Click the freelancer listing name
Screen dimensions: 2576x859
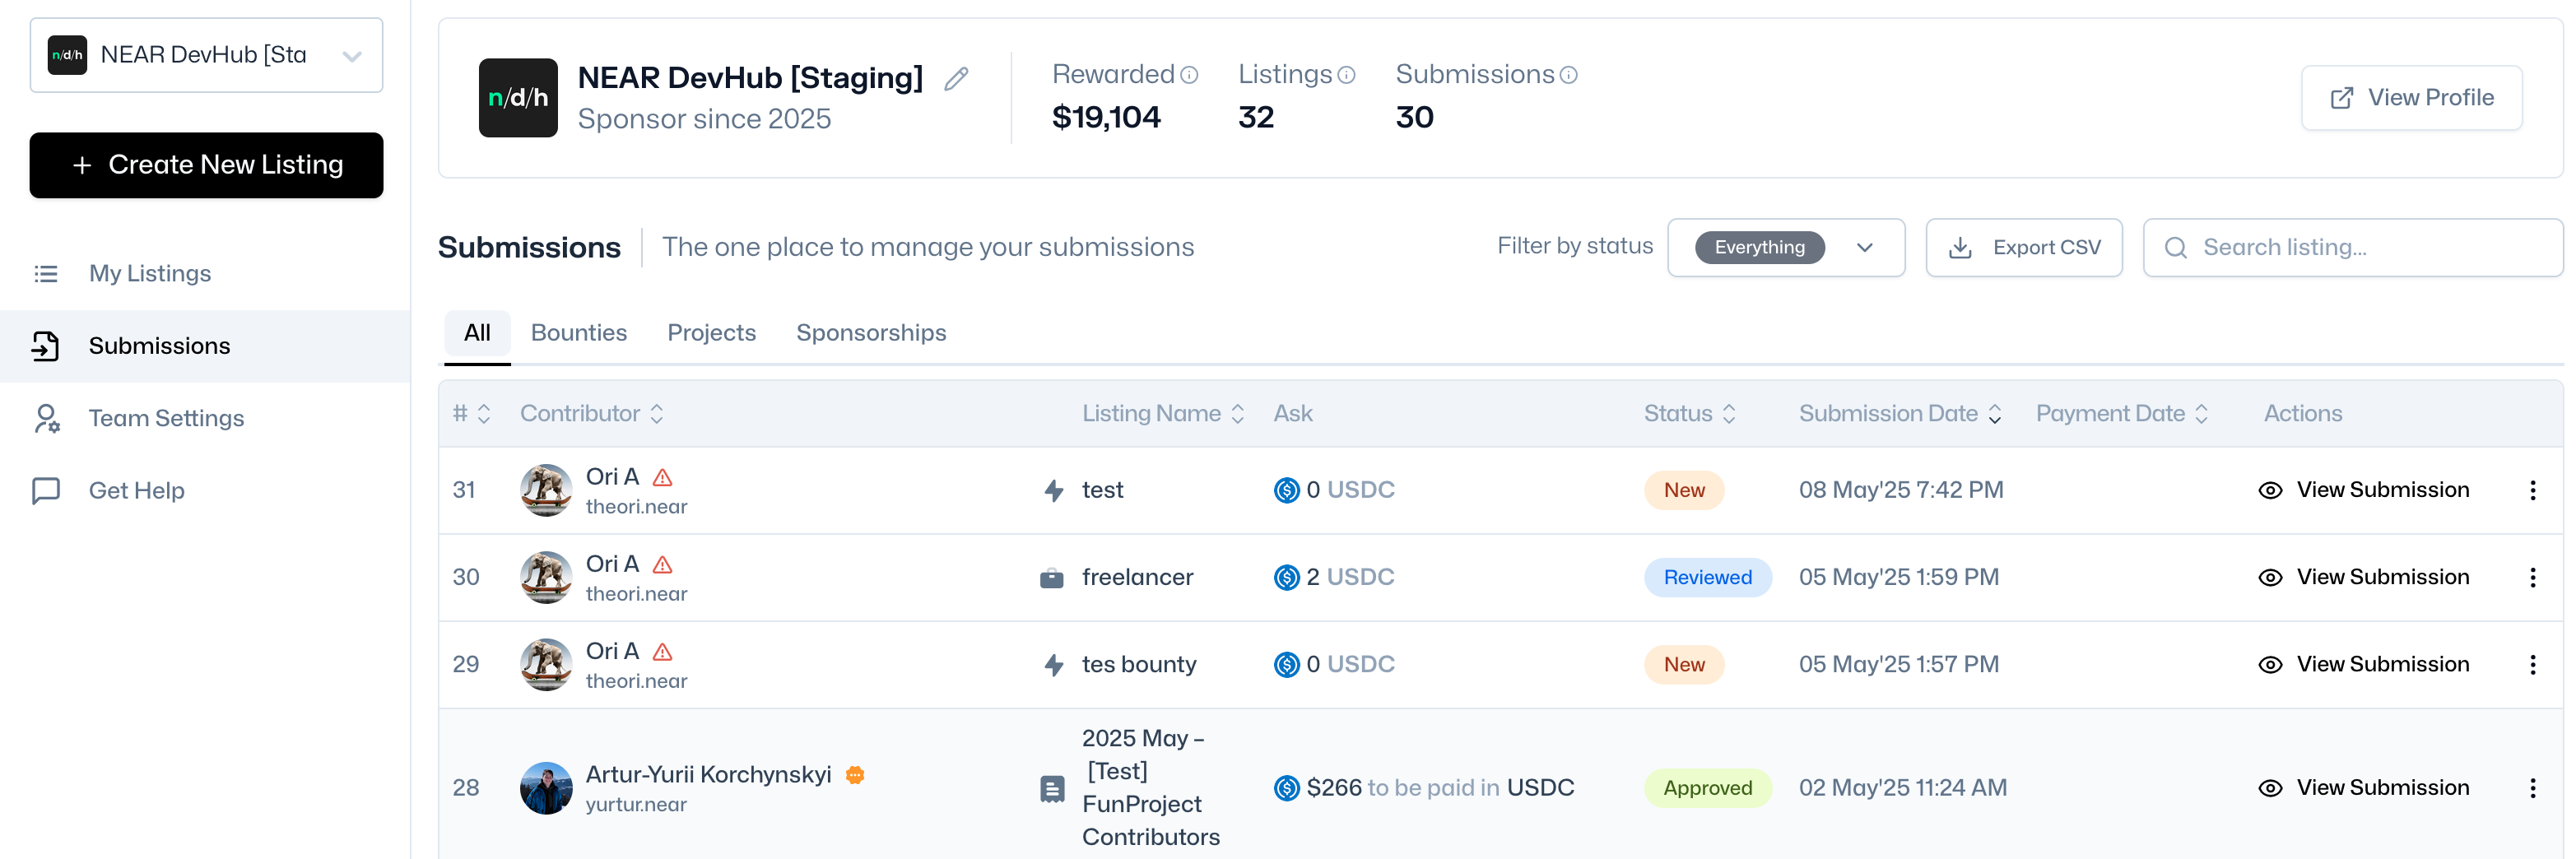1137,577
